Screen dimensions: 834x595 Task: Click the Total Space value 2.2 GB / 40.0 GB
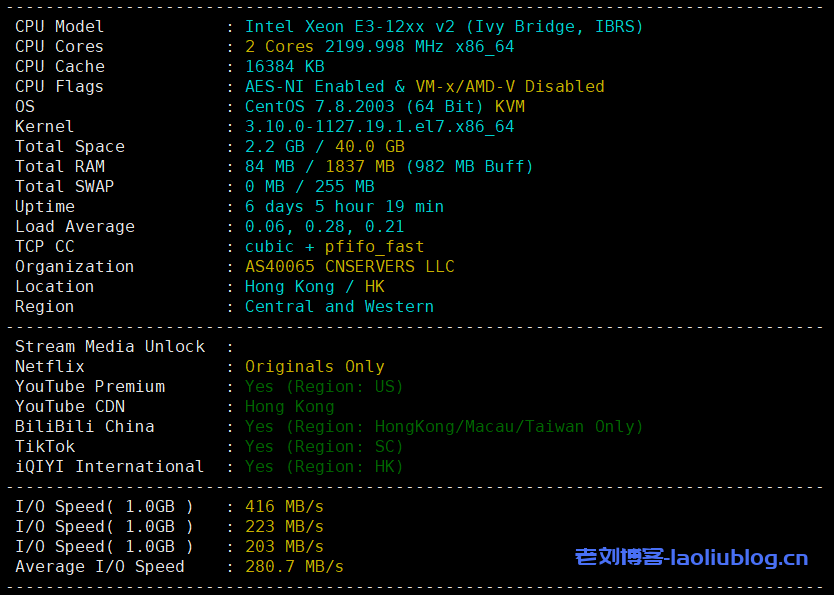pyautogui.click(x=324, y=146)
